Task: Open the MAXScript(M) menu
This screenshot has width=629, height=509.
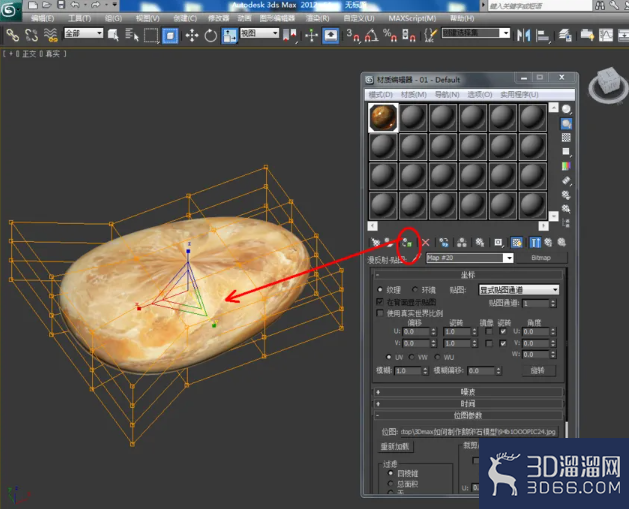Action: (x=412, y=18)
